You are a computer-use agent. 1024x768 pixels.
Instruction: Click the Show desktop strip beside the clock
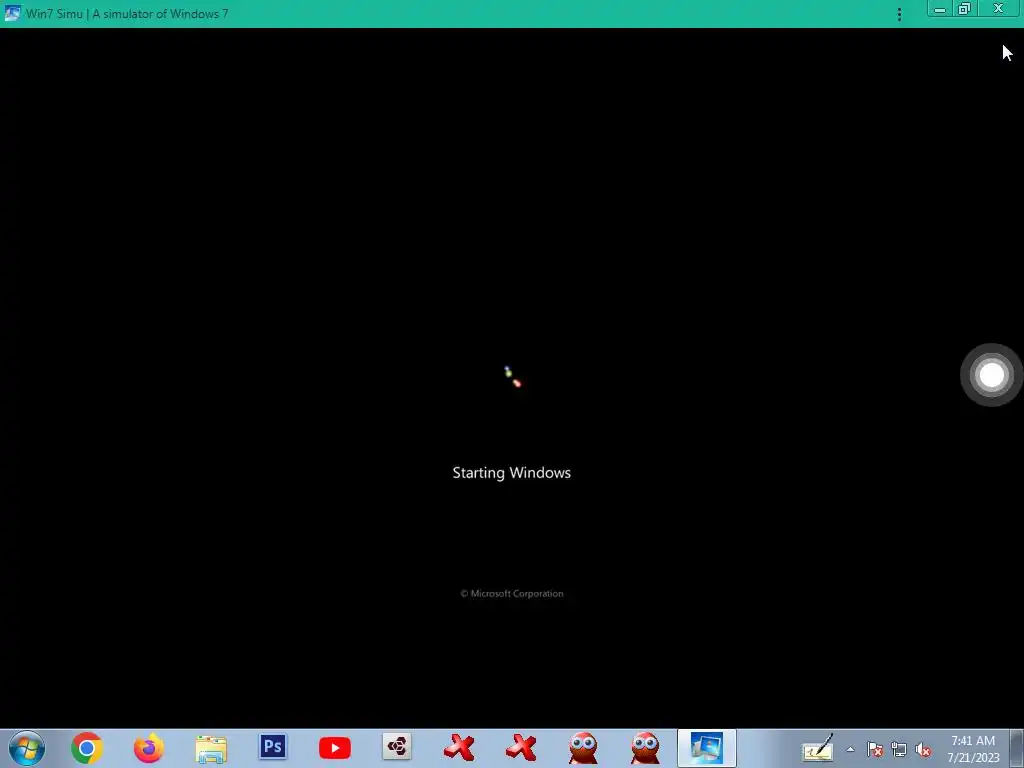(x=1017, y=748)
